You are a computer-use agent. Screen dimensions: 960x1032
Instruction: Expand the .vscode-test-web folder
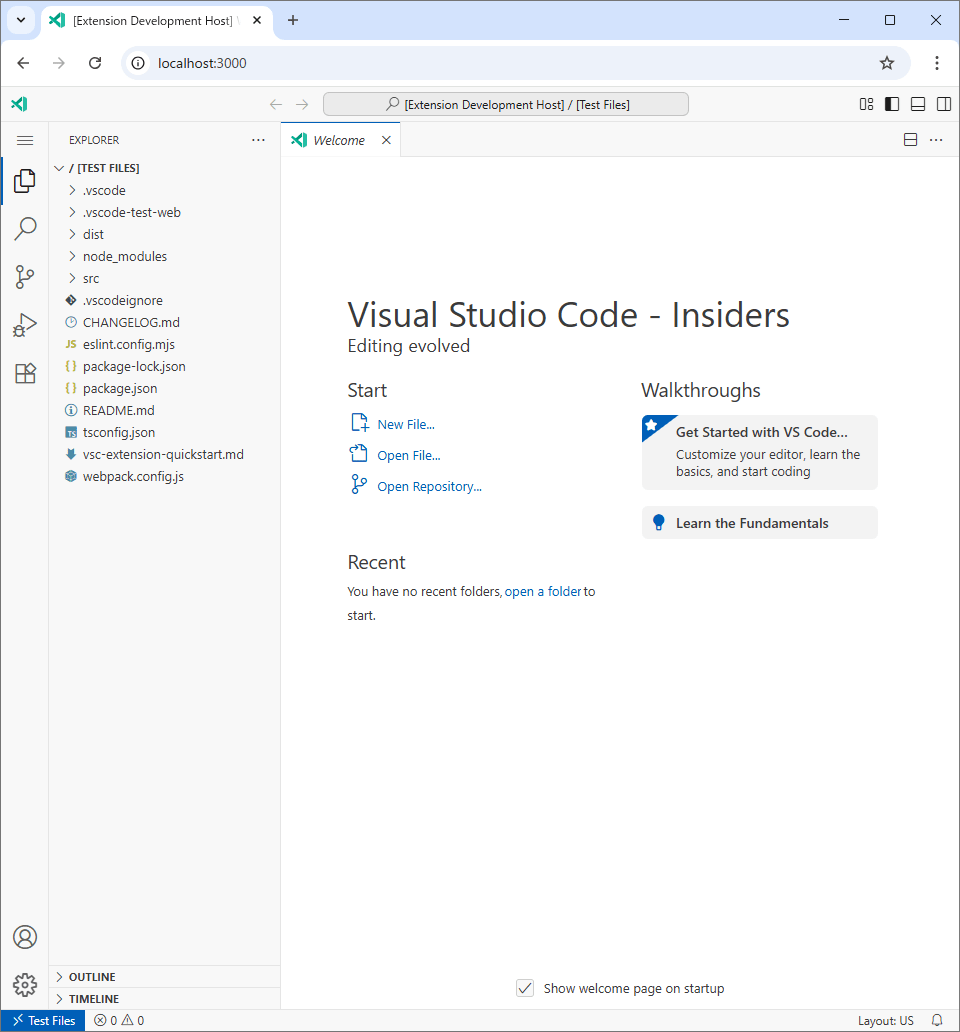164,212
